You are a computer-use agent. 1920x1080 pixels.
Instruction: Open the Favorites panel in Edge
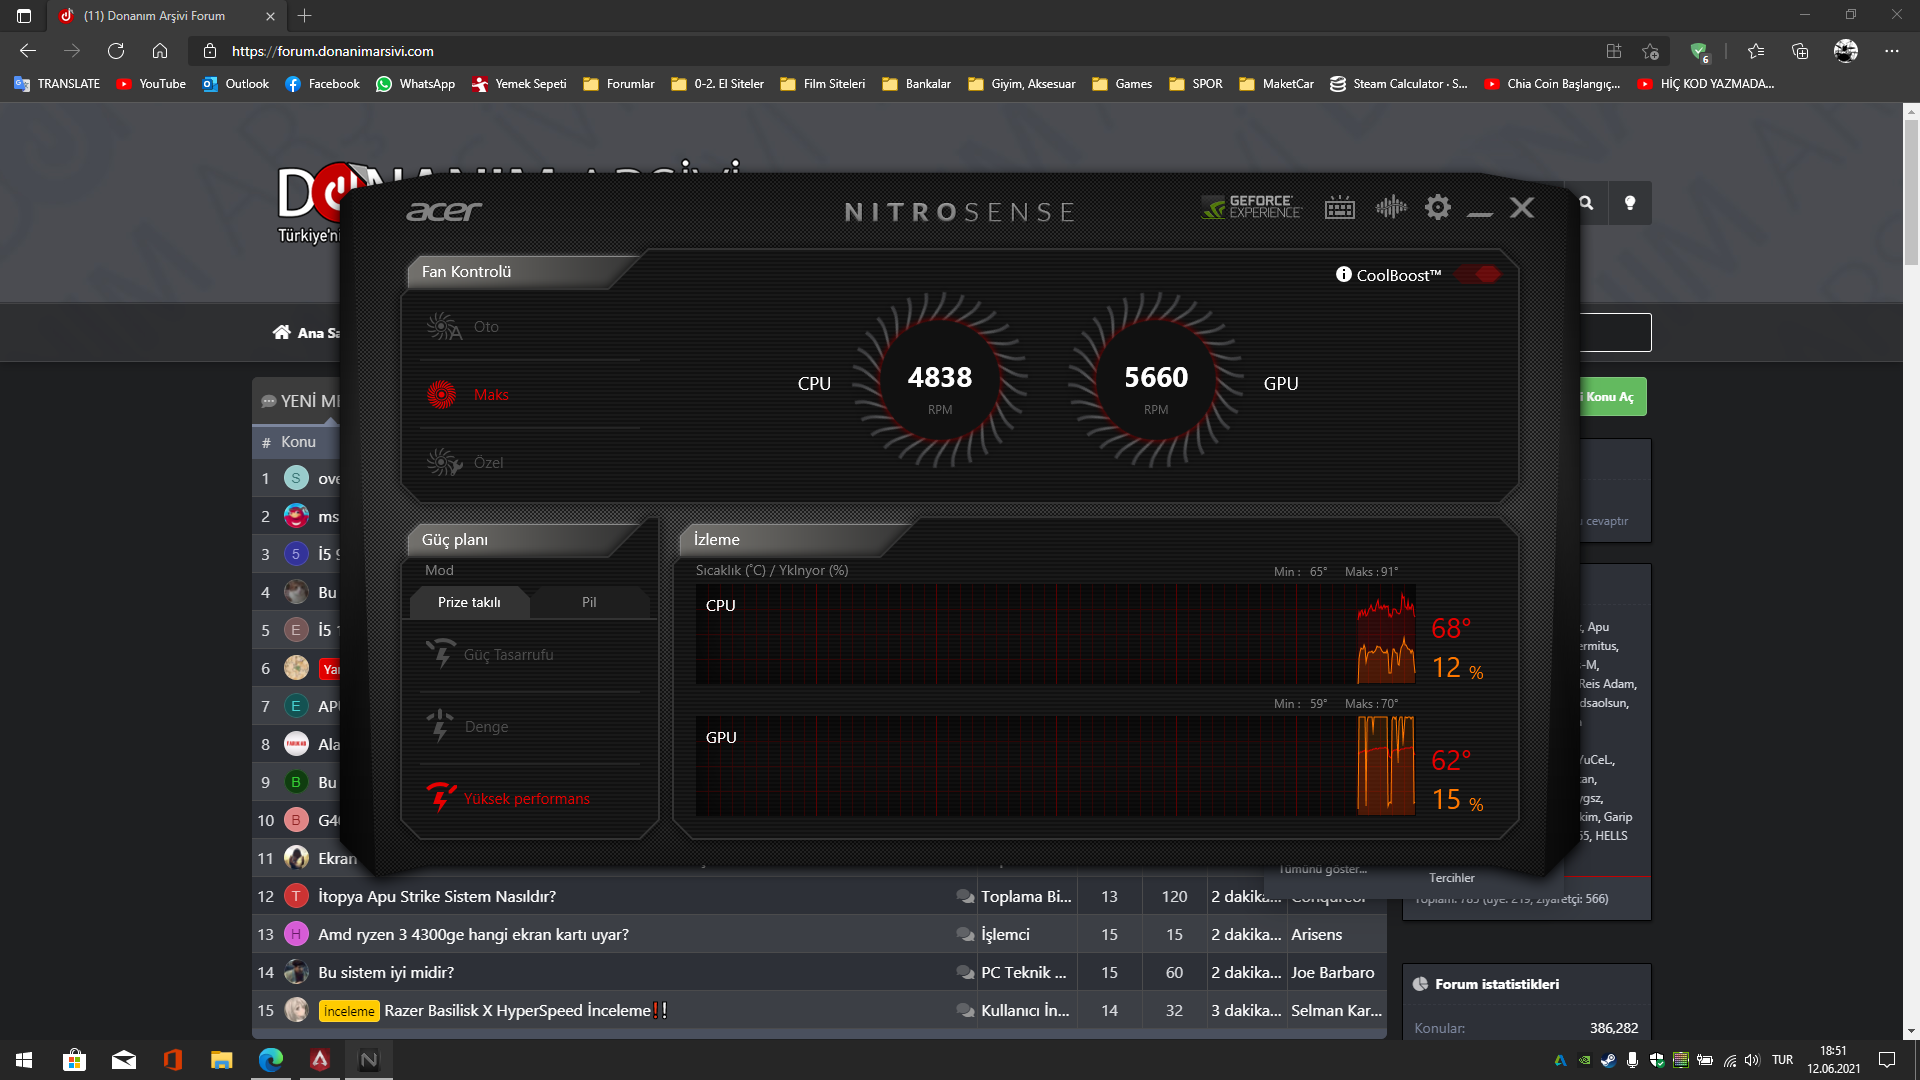[x=1755, y=51]
